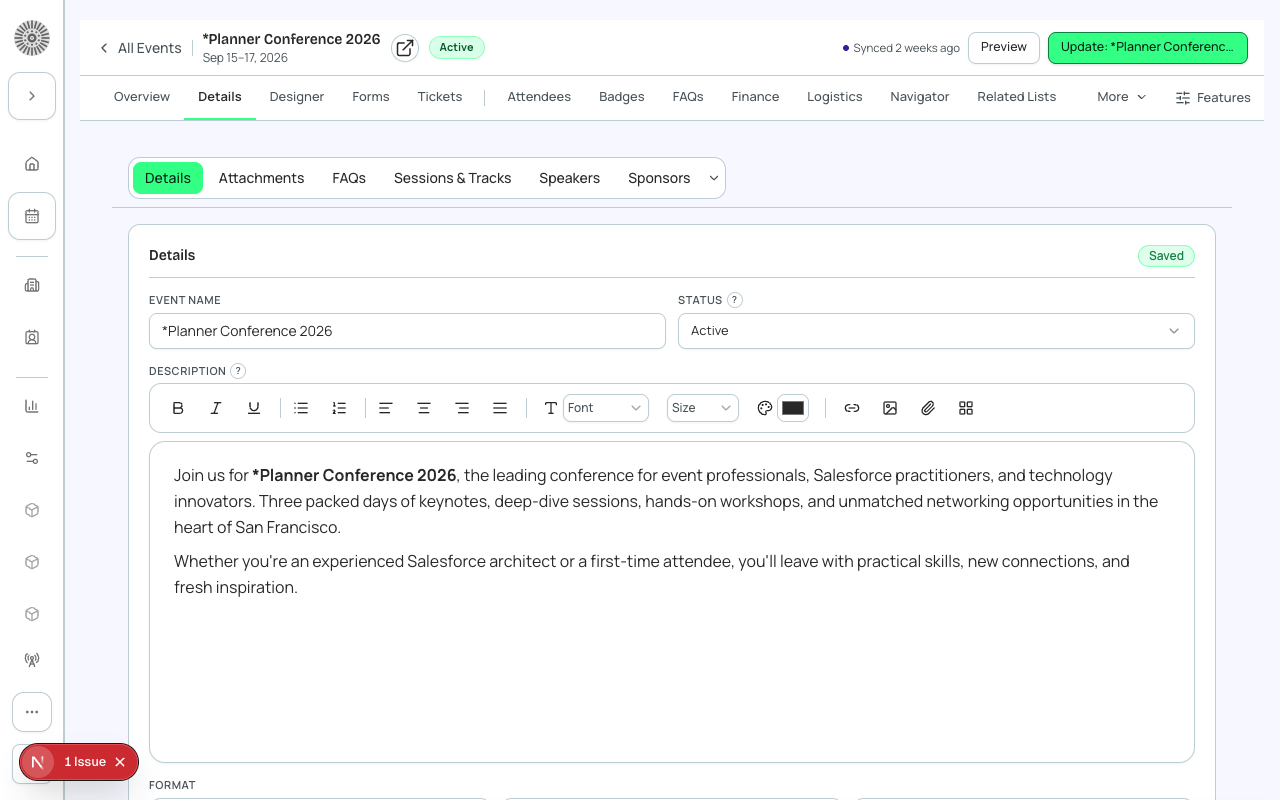Open the Tickets tab
Screen dimensions: 1280x800
tap(440, 97)
